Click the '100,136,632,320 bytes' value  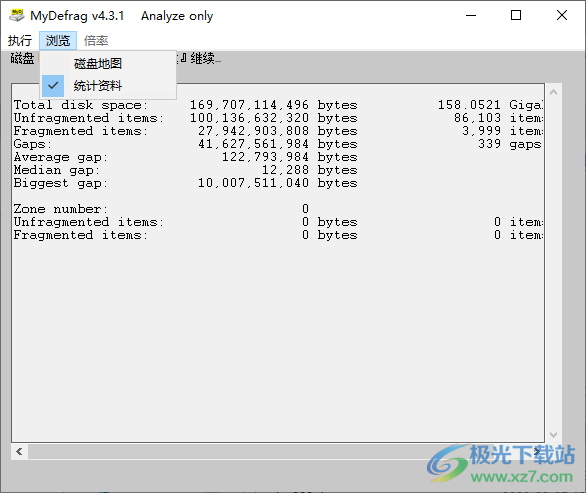[x=274, y=118]
